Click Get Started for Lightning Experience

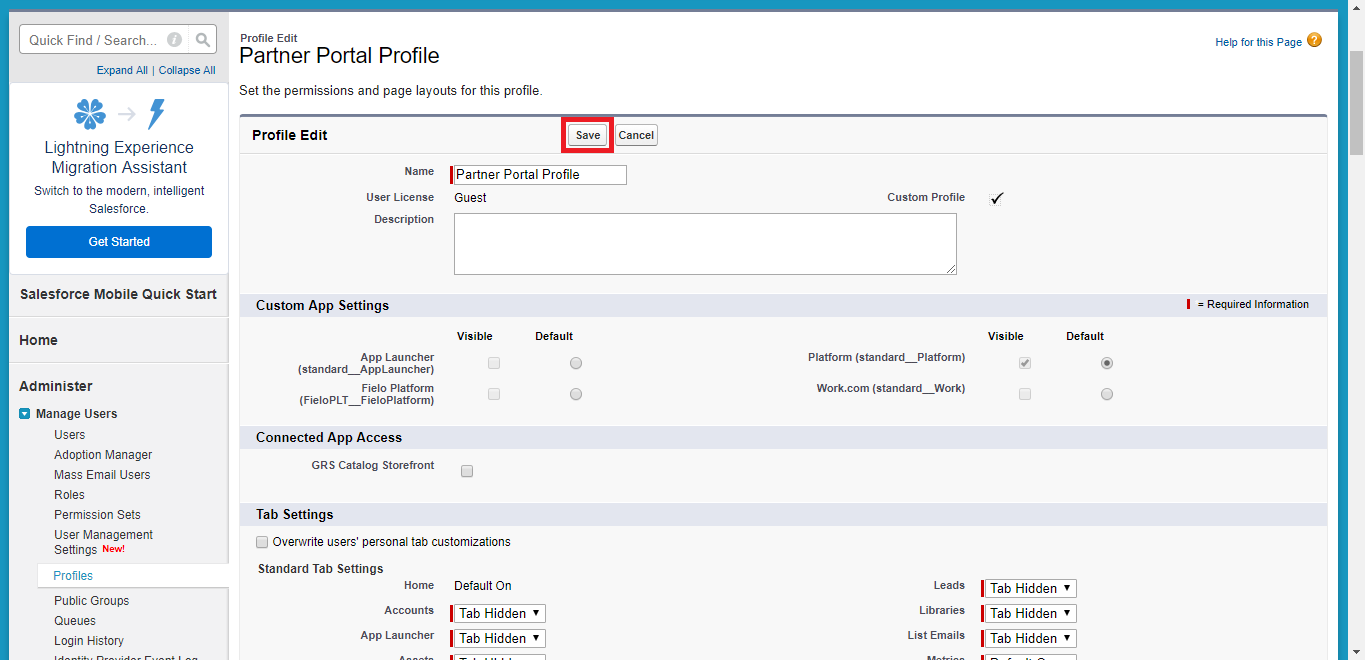click(x=119, y=242)
